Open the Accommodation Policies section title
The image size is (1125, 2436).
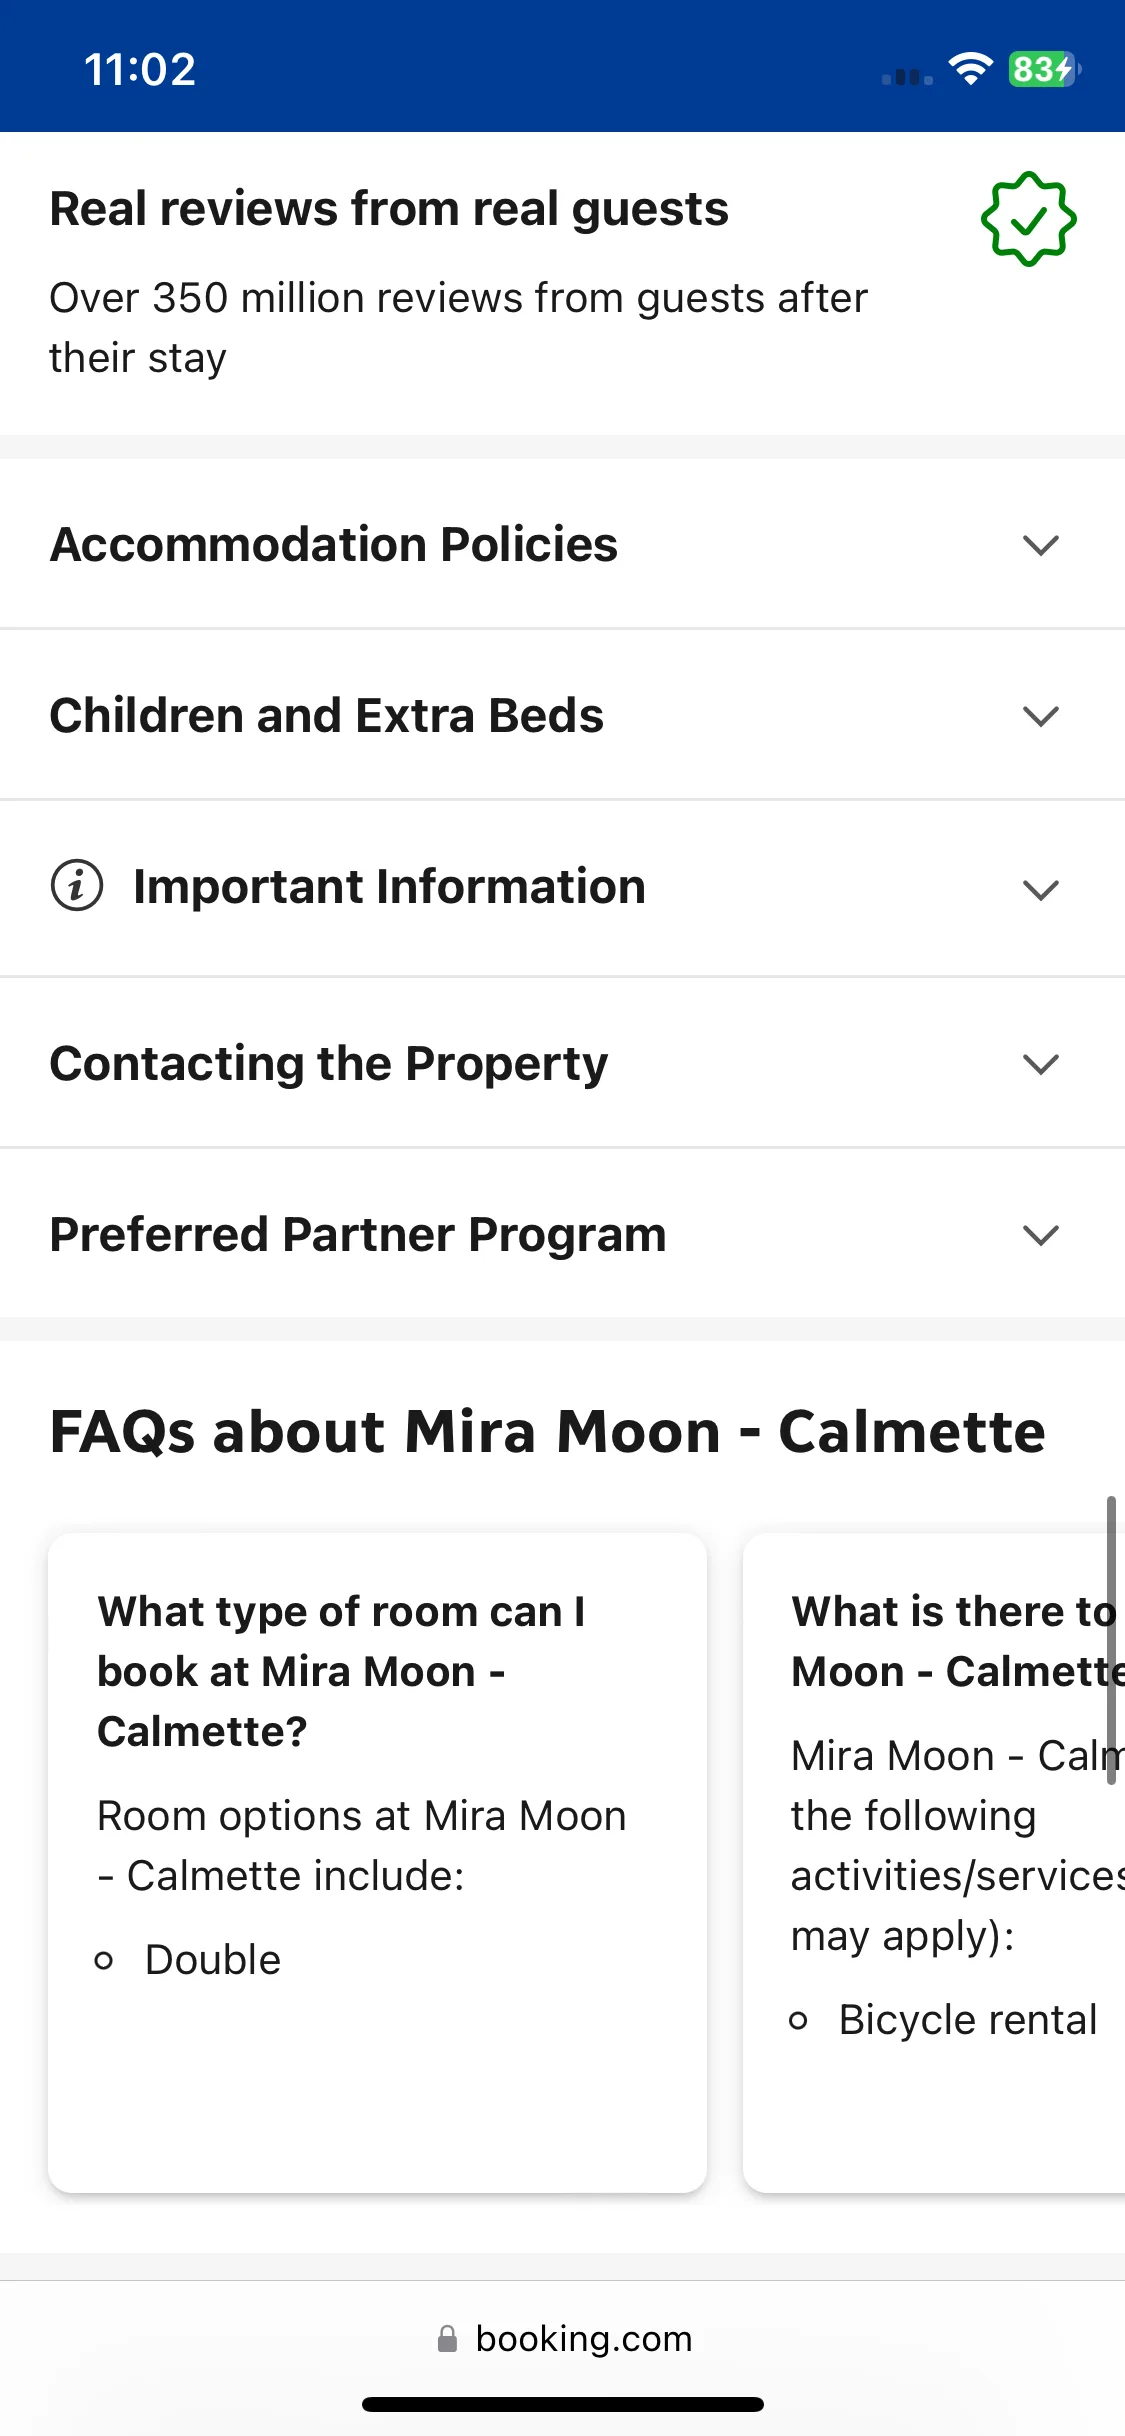click(x=334, y=545)
